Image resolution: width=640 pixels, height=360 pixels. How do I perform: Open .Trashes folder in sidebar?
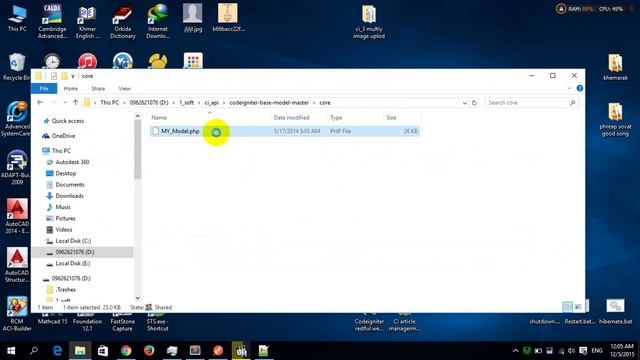[x=66, y=289]
